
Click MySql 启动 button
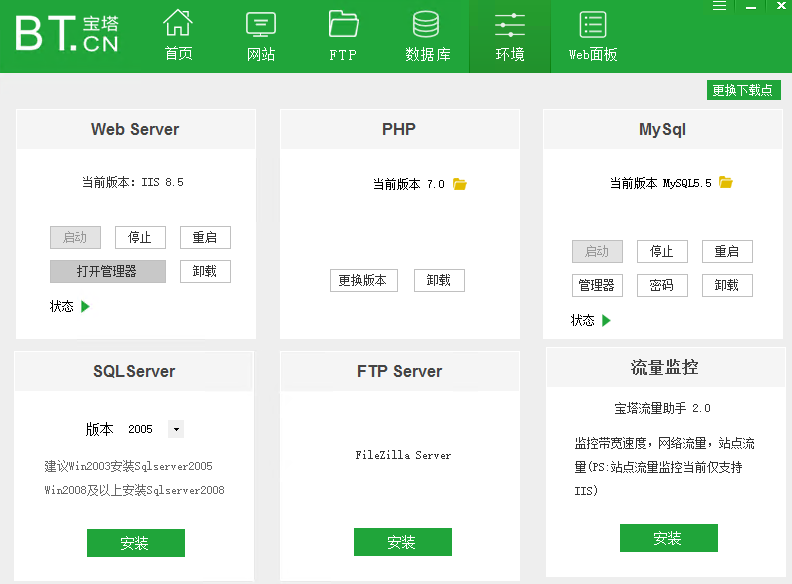coord(597,252)
